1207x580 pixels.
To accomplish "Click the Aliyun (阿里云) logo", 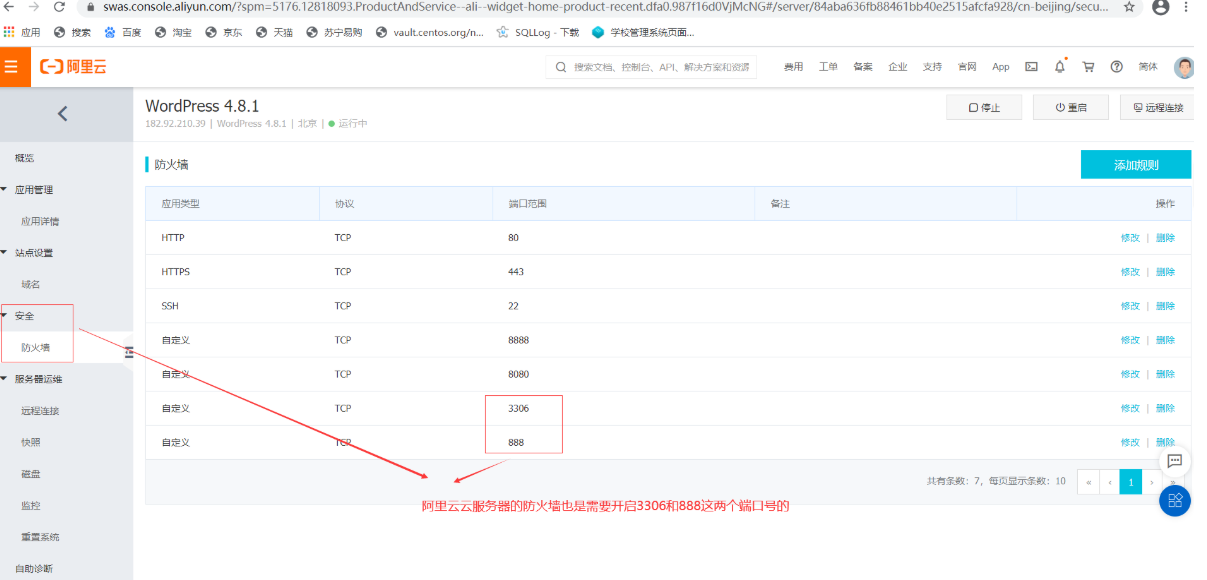I will (x=73, y=67).
